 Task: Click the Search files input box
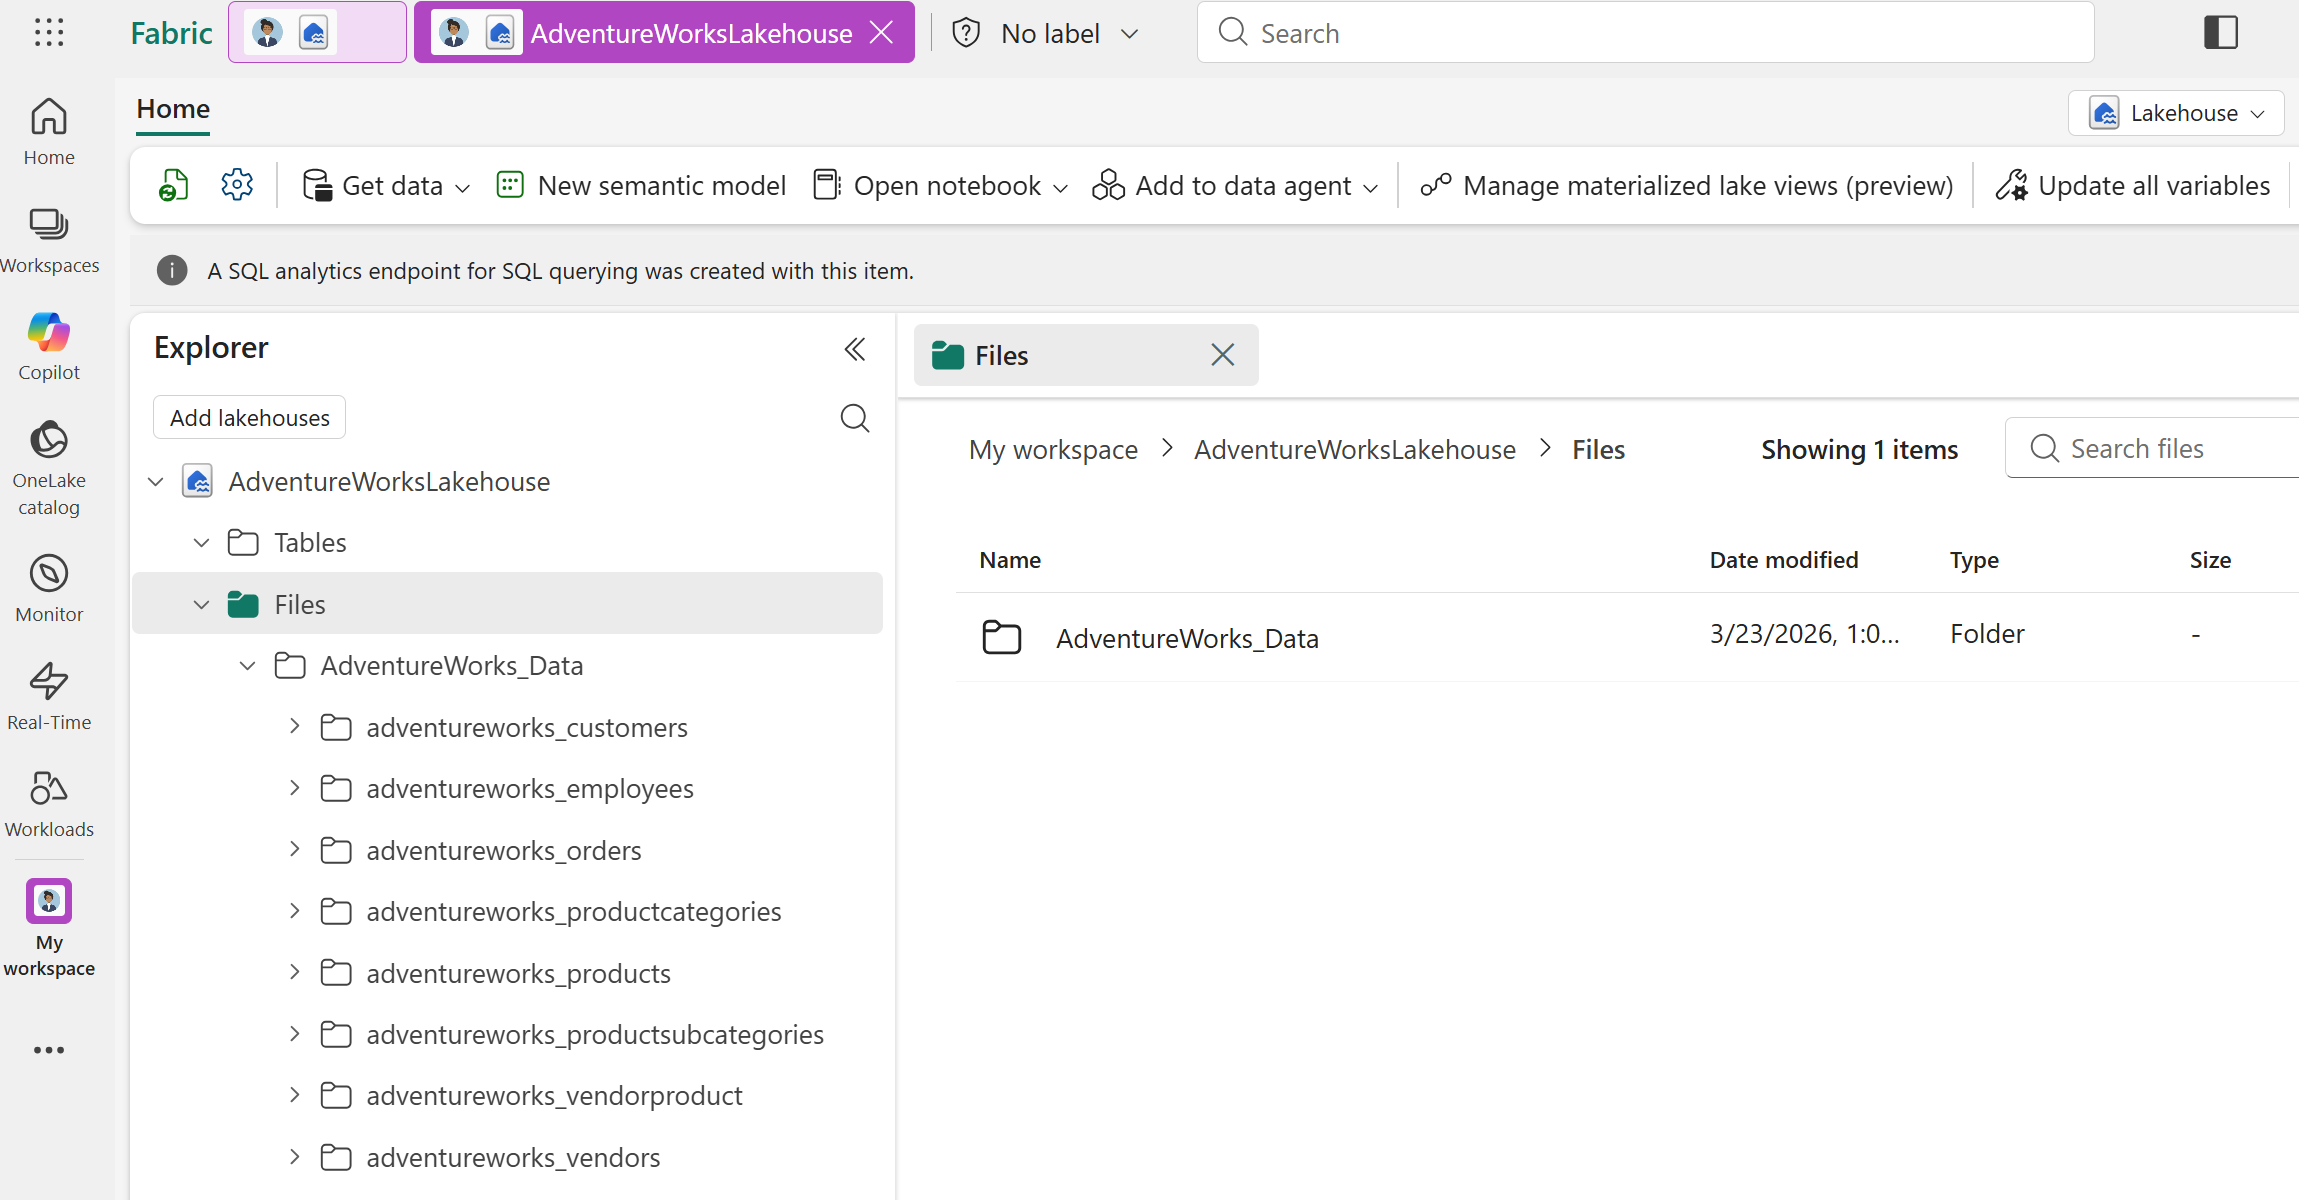(x=2160, y=449)
